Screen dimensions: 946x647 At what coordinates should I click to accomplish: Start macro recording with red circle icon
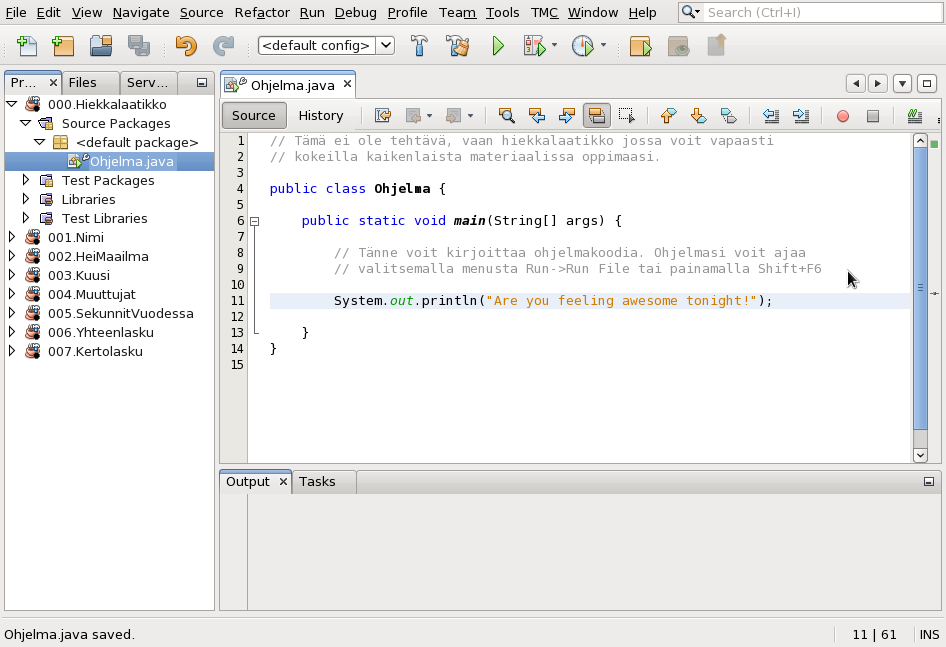(x=842, y=116)
